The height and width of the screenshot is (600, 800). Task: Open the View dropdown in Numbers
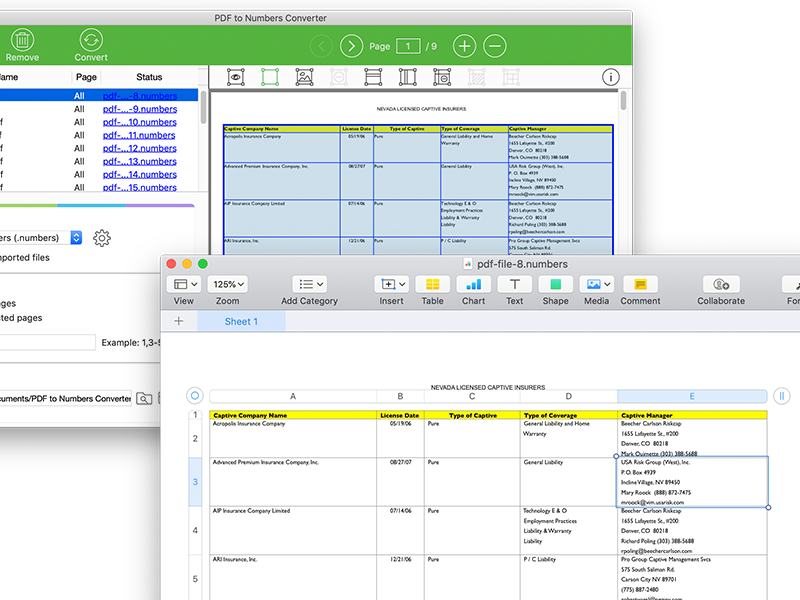(x=184, y=284)
